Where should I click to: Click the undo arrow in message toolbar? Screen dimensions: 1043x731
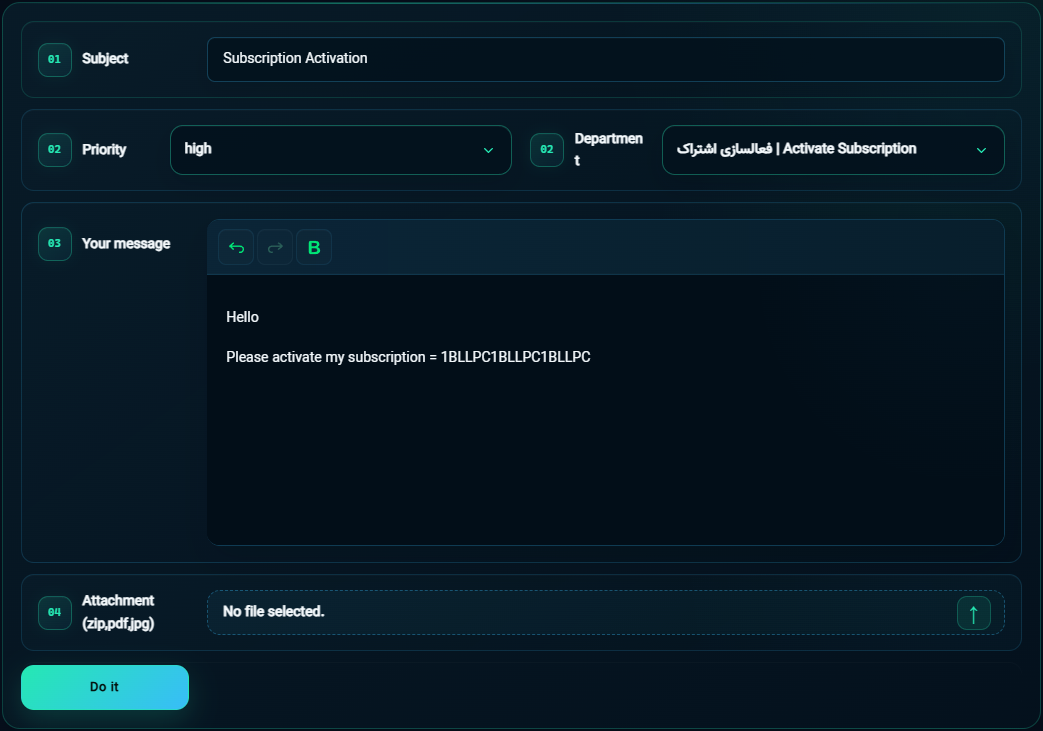tap(236, 247)
